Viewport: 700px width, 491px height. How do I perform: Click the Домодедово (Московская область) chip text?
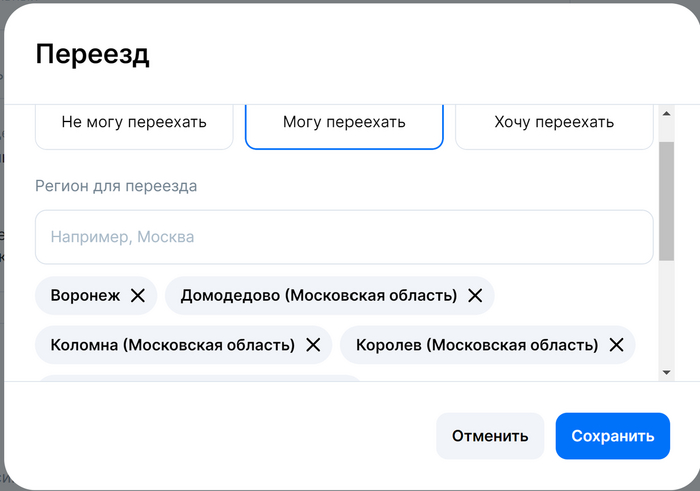pos(312,295)
